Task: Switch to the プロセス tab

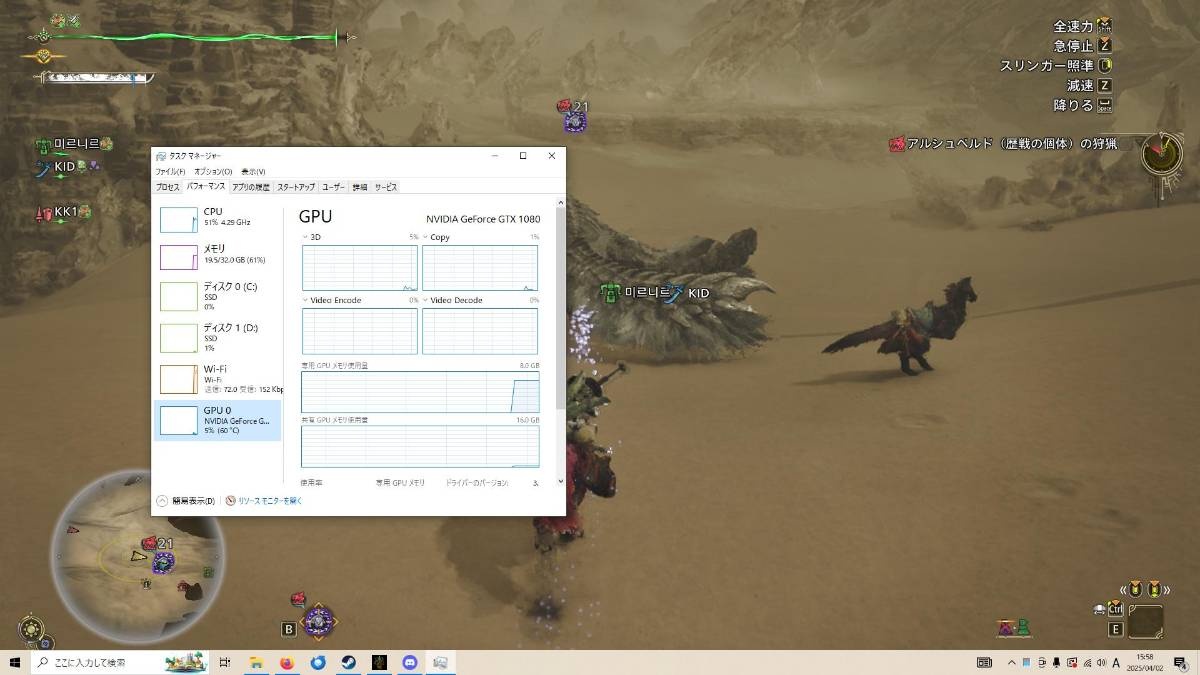Action: [168, 187]
